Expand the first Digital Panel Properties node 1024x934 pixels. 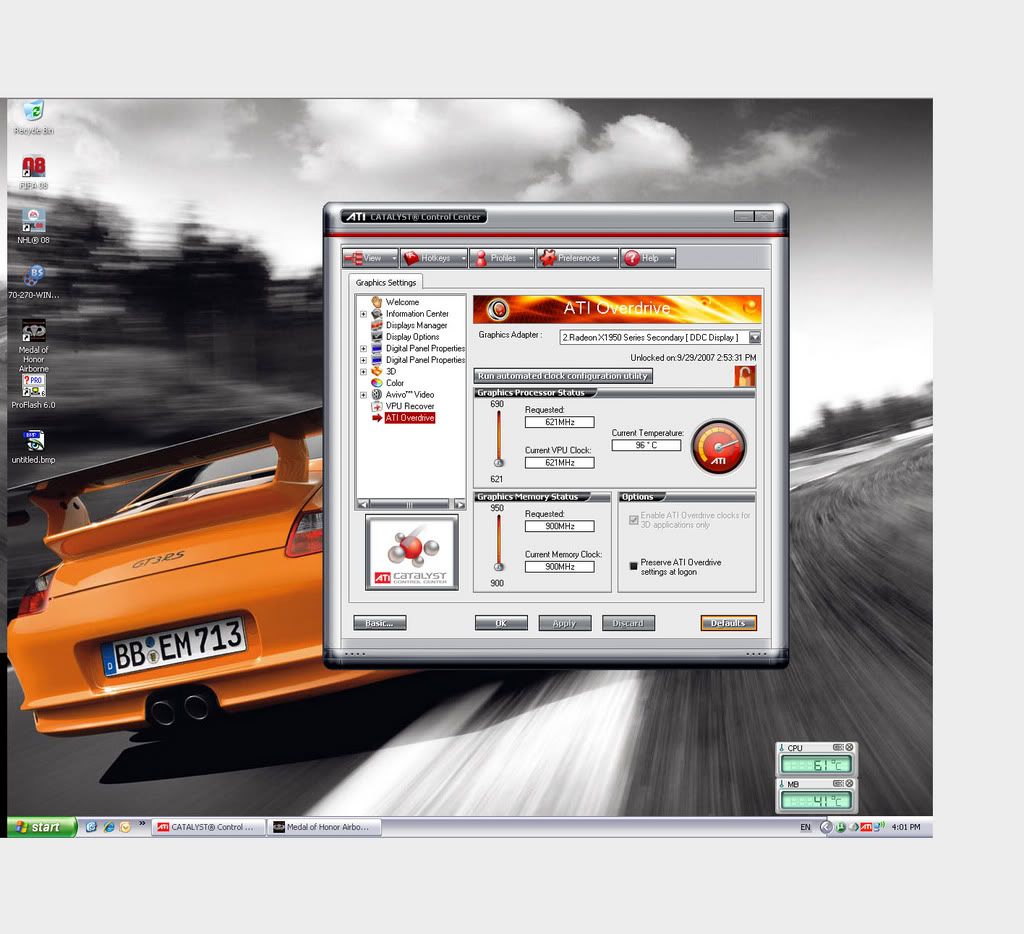click(363, 349)
